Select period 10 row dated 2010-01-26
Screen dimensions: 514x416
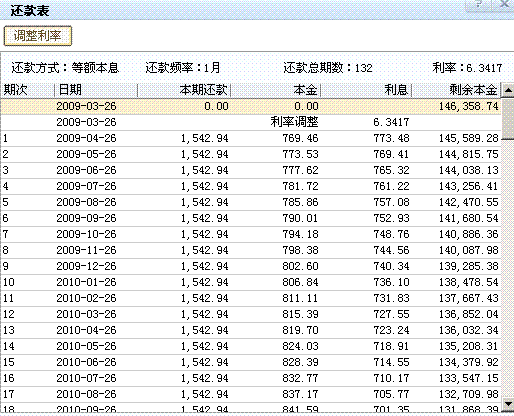(x=251, y=282)
